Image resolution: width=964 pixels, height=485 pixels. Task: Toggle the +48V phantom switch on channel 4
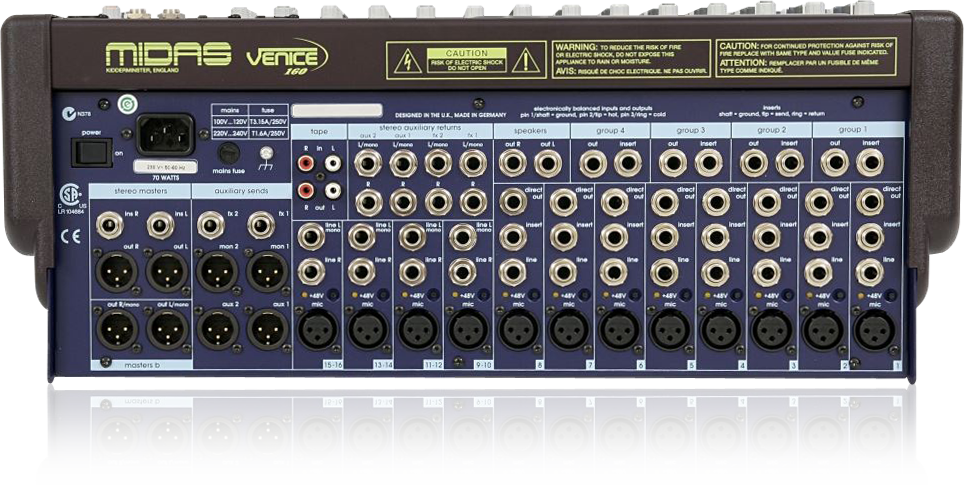coord(737,295)
